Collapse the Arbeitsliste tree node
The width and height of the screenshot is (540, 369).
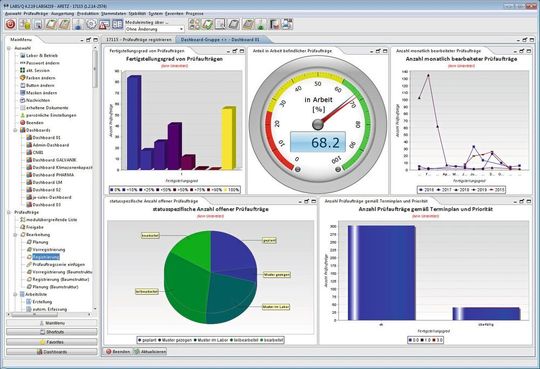pos(15,295)
